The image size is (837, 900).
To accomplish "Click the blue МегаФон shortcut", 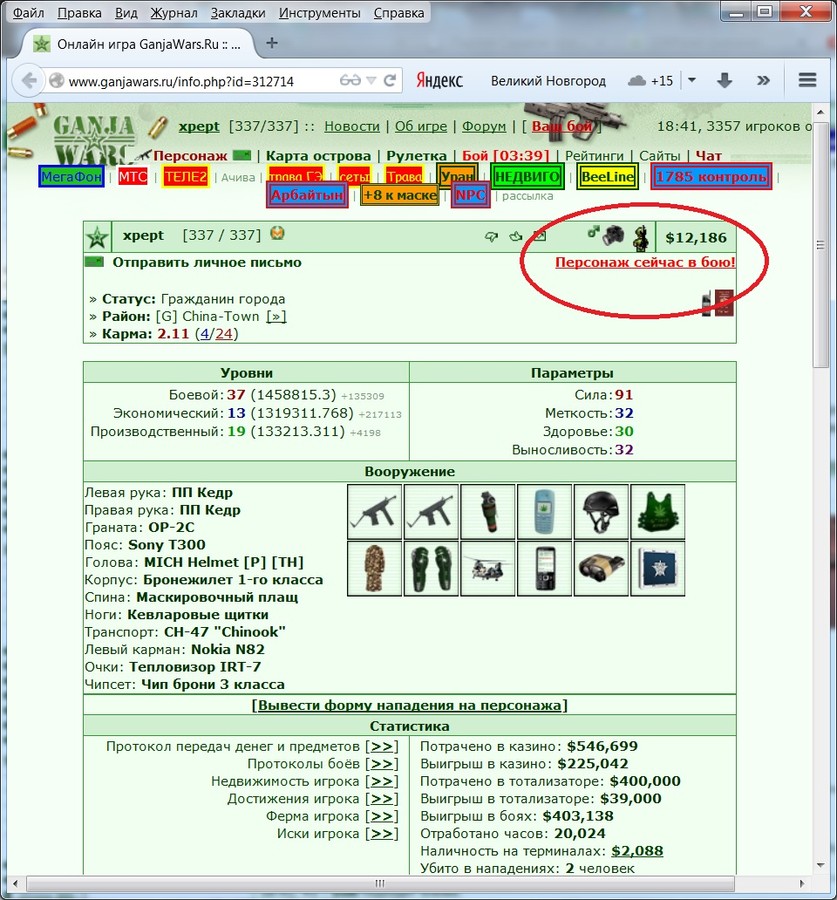I will 71,176.
